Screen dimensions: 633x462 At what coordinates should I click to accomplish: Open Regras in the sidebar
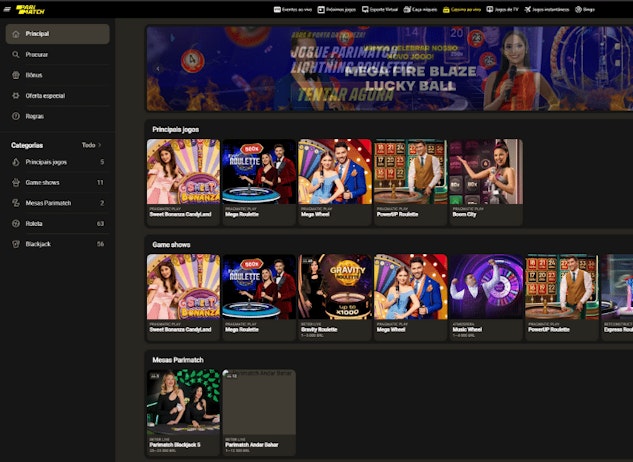[57, 116]
